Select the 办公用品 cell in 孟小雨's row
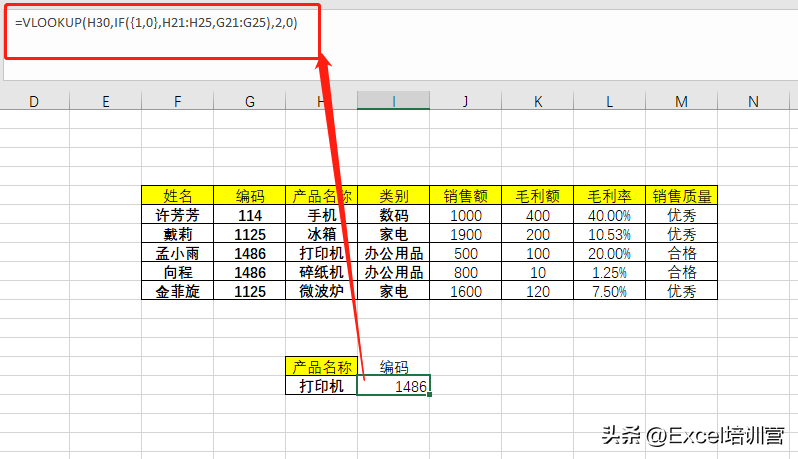 tap(393, 253)
